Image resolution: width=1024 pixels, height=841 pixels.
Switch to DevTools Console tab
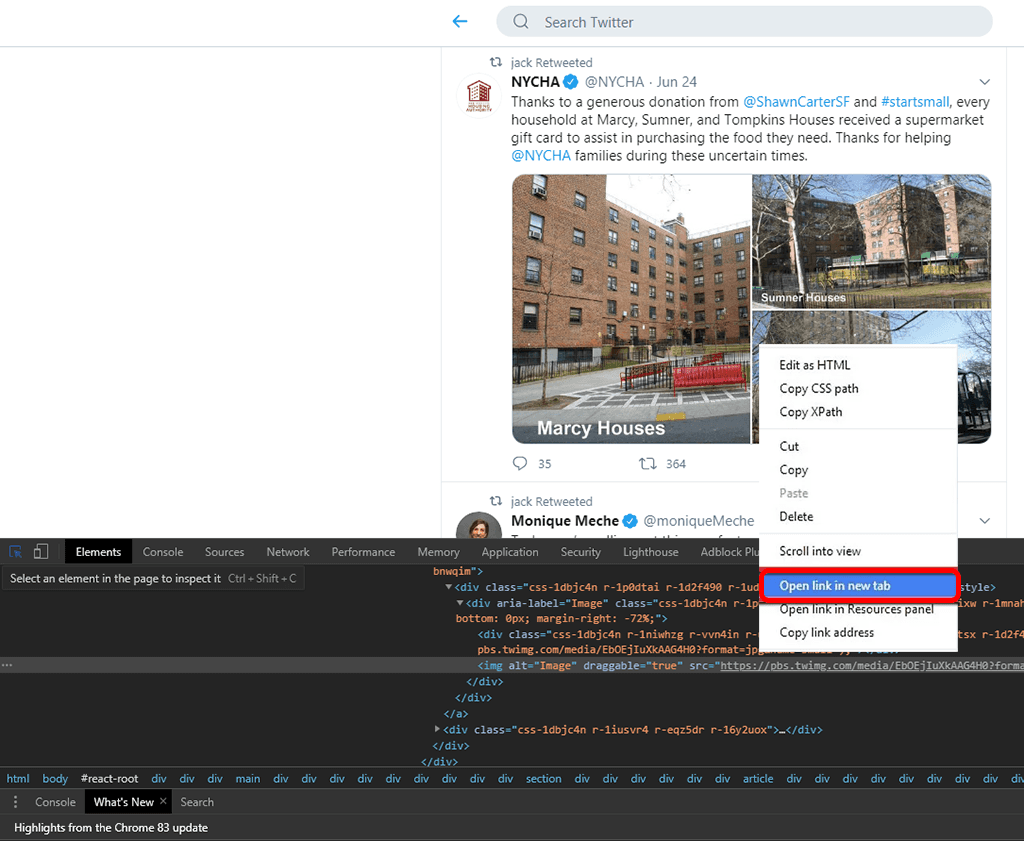[163, 552]
